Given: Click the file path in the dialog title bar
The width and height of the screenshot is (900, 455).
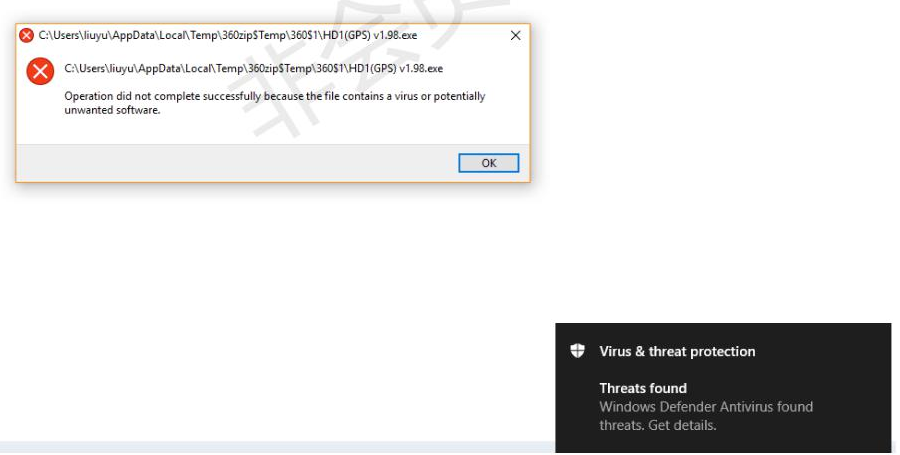Looking at the screenshot, I should (228, 36).
